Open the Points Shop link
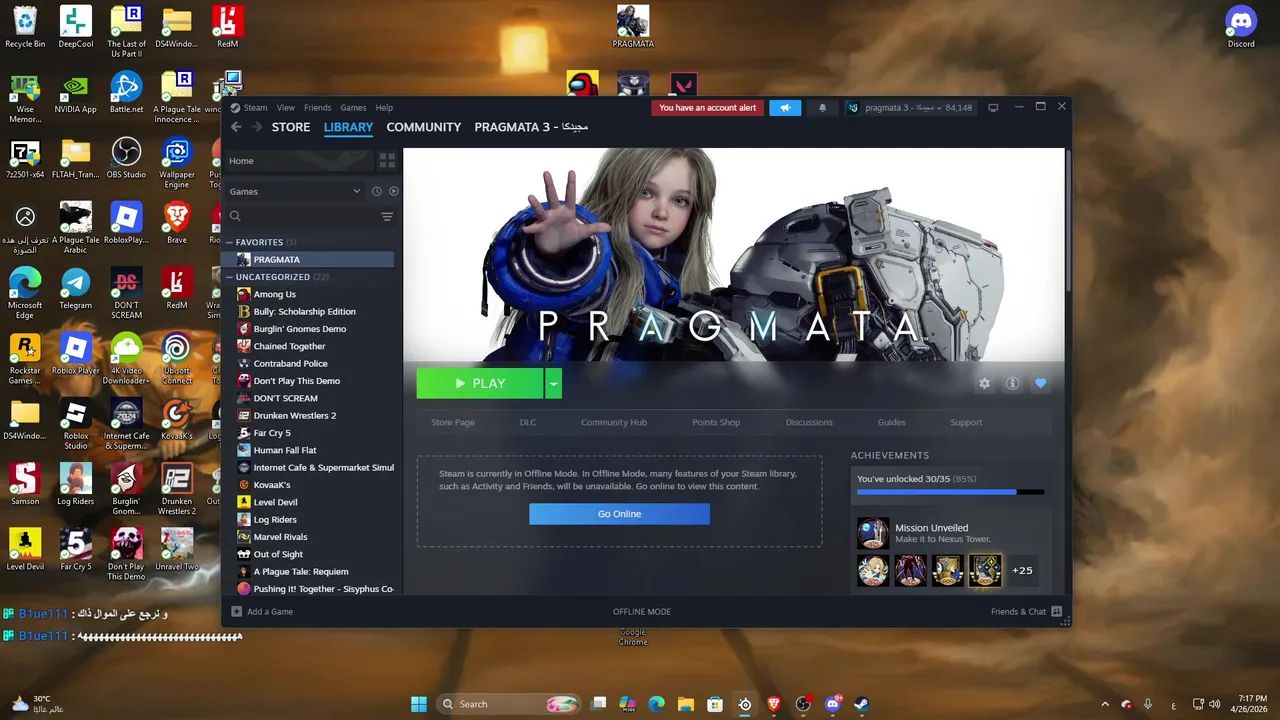The height and width of the screenshot is (720, 1280). (x=716, y=422)
